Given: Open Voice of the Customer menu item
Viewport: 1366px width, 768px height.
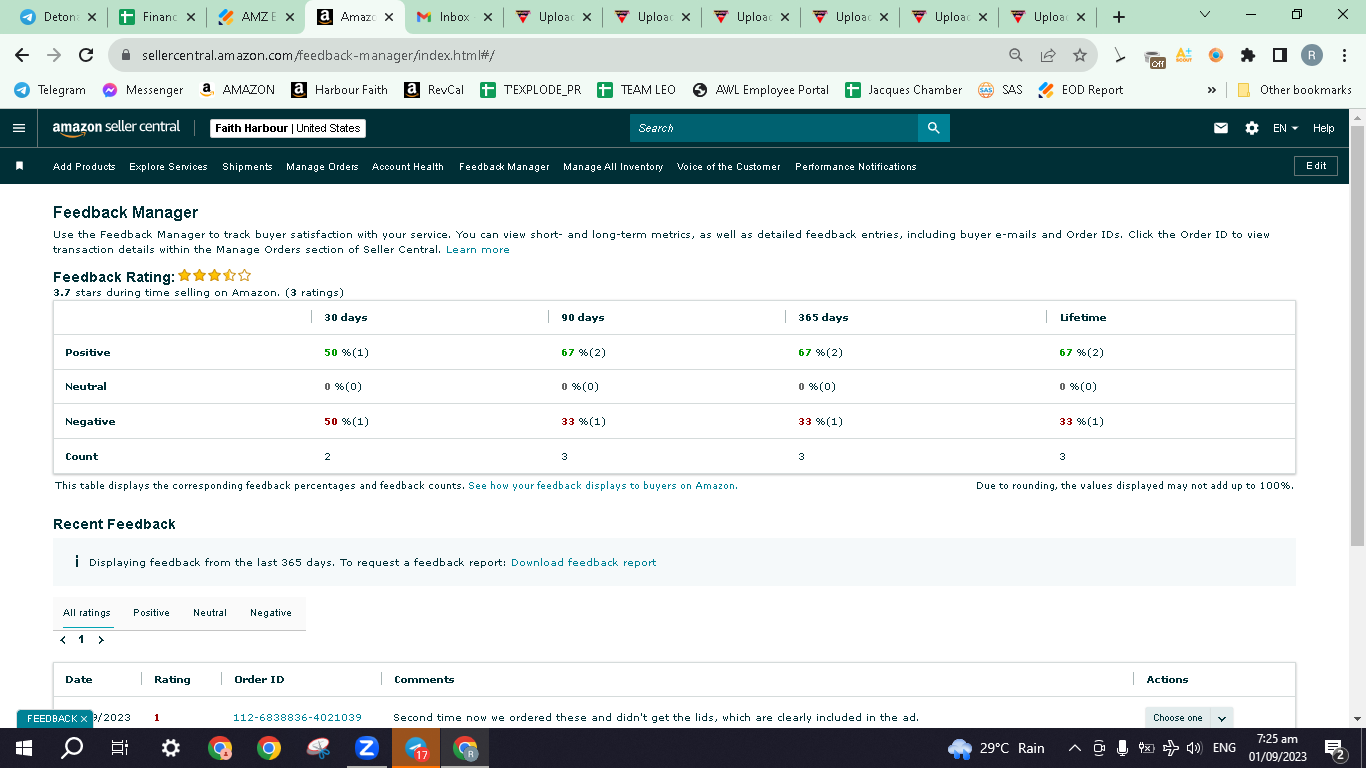Looking at the screenshot, I should point(729,167).
